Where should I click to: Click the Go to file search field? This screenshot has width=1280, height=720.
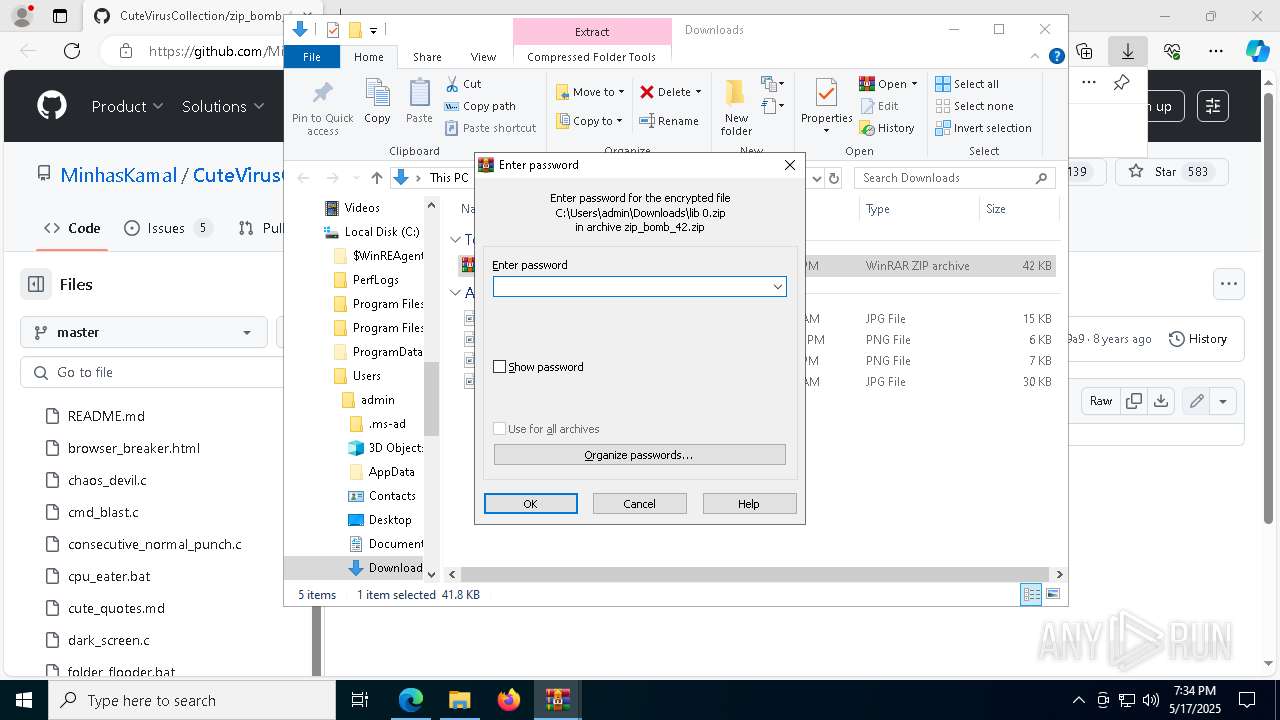point(150,372)
